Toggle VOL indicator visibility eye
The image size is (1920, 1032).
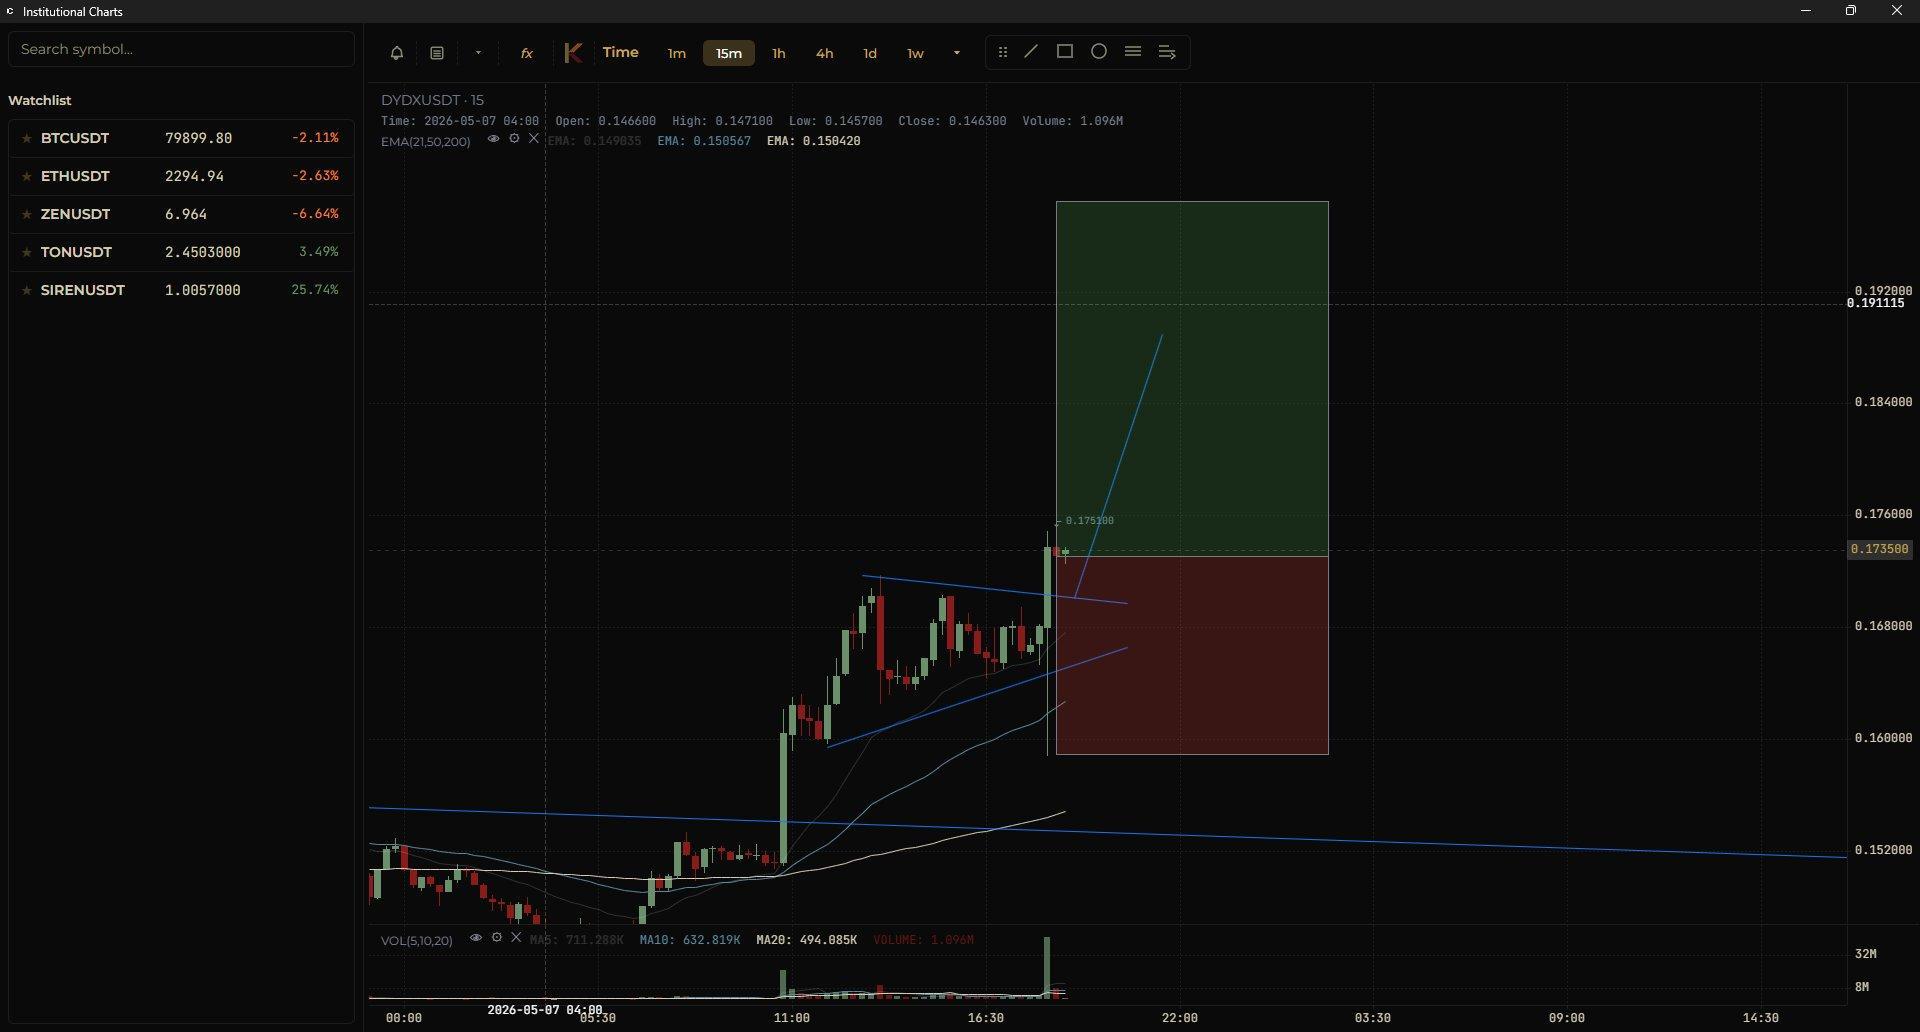476,938
